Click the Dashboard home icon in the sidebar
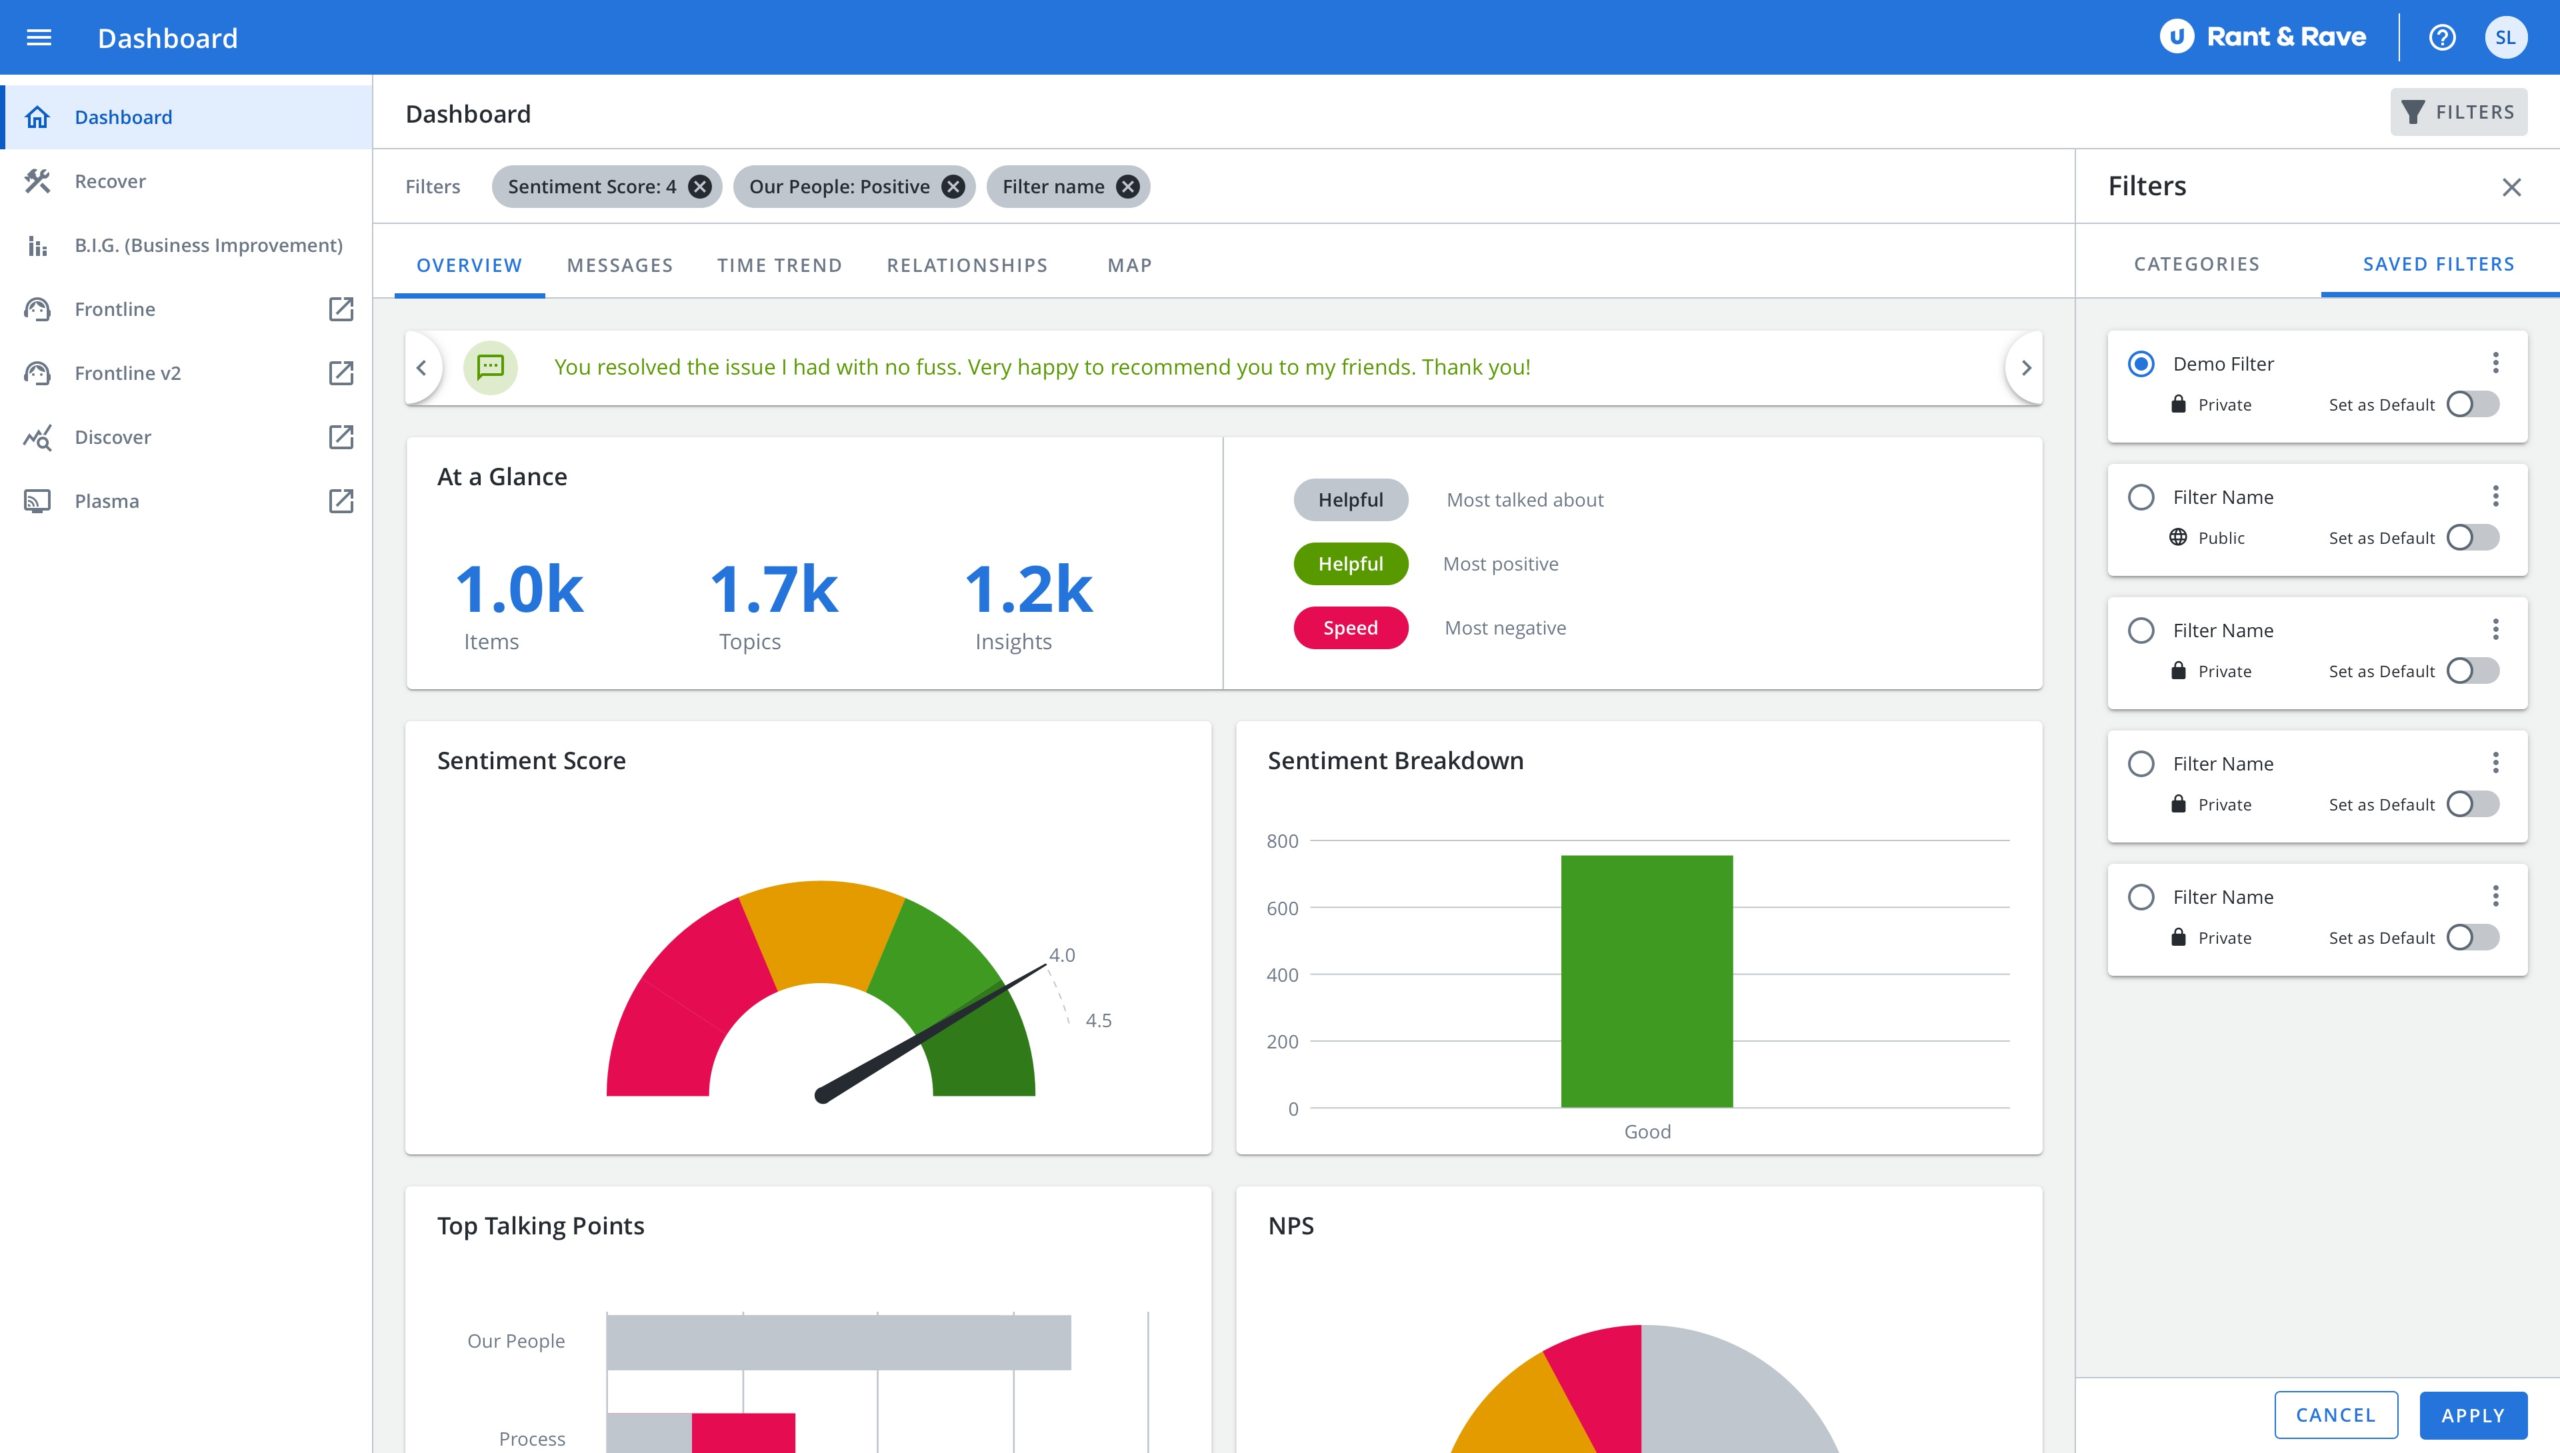2560x1453 pixels. [37, 117]
